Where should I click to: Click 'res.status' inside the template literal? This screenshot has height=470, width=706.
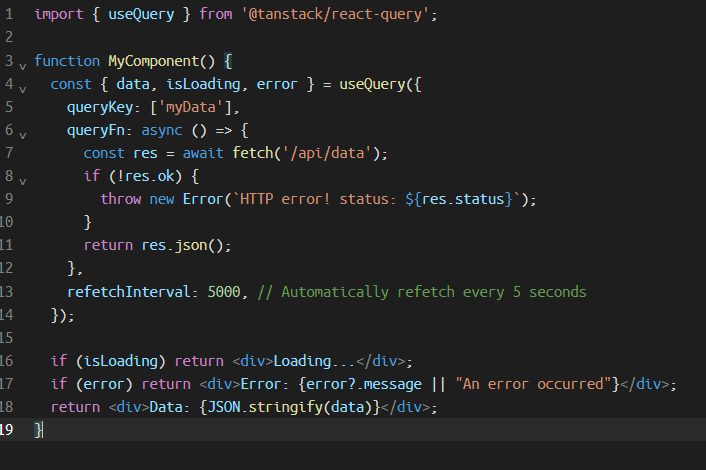tap(463, 199)
